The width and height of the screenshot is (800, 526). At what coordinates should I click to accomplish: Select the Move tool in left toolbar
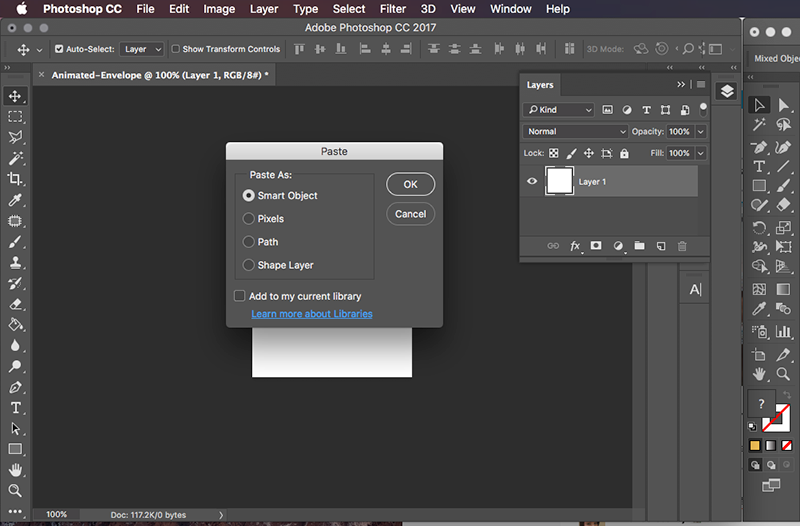15,96
